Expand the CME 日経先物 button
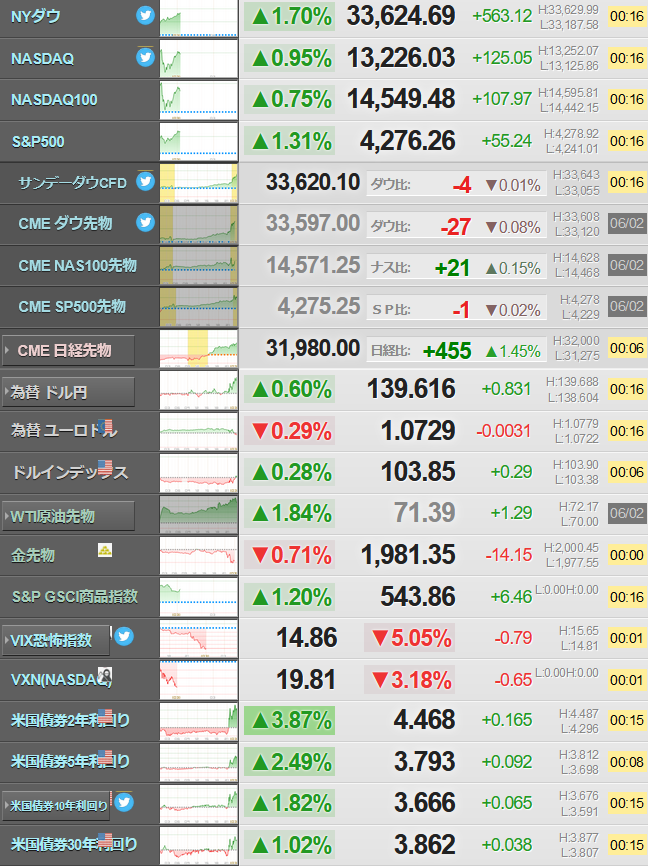The height and width of the screenshot is (866, 648). coord(69,350)
